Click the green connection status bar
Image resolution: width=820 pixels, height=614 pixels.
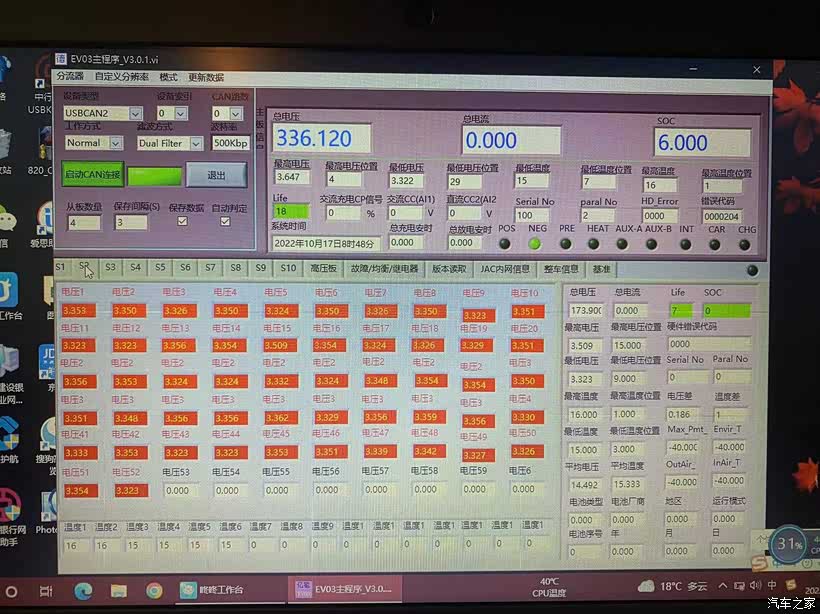coord(155,175)
